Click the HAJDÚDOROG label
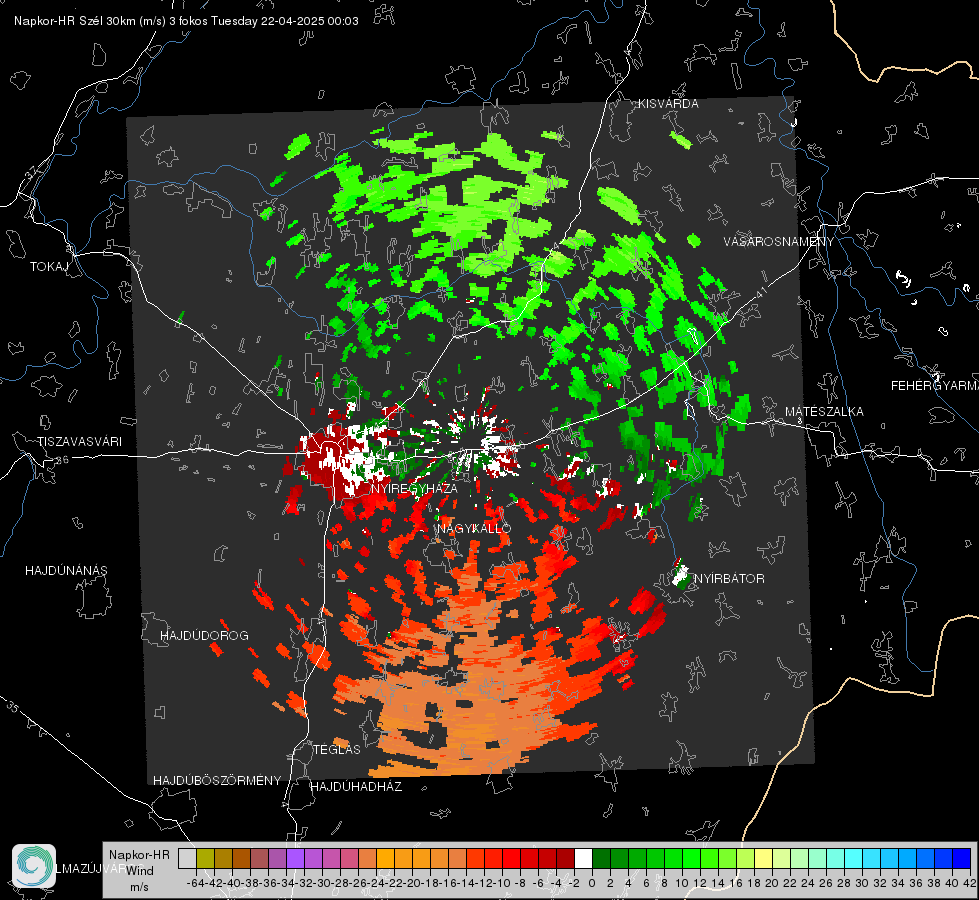This screenshot has height=900, width=979. tap(204, 636)
